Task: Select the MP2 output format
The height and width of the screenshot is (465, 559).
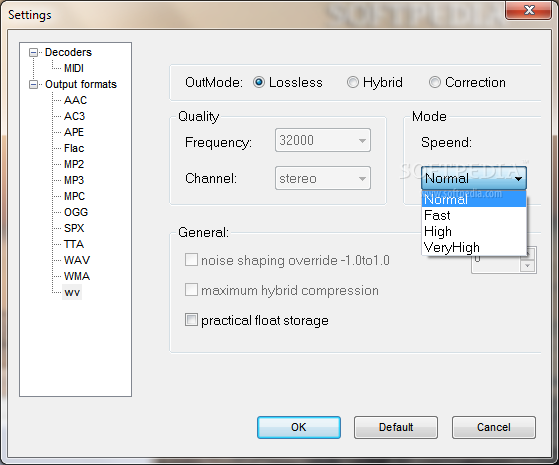Action: 74,164
